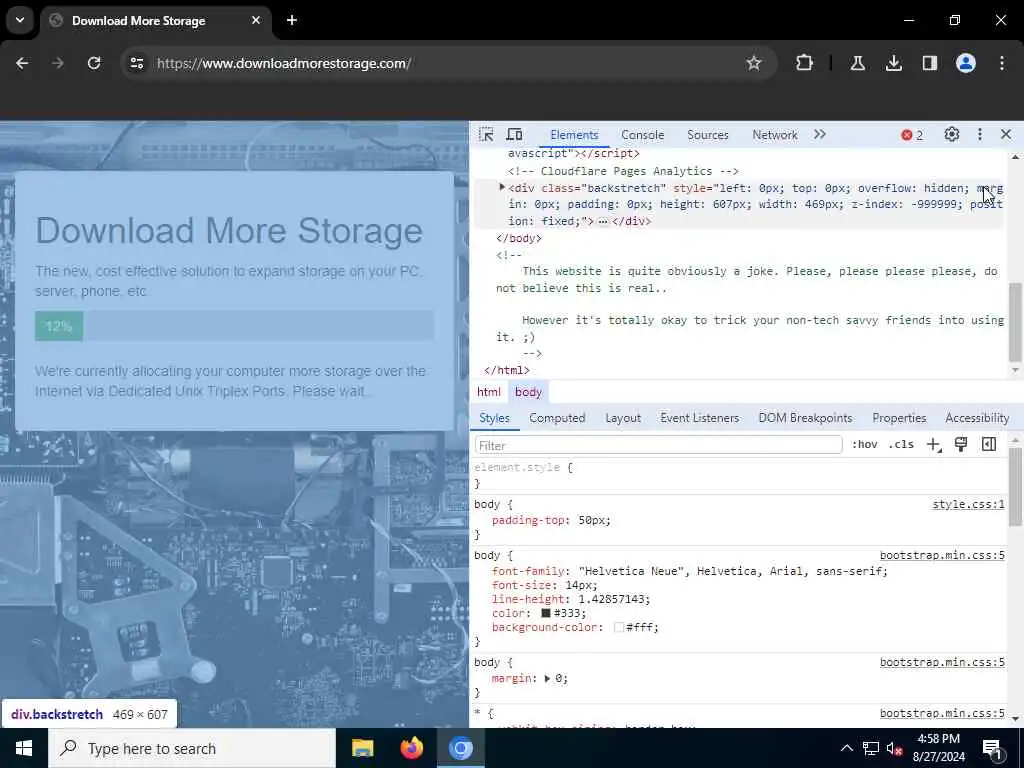
Task: Toggle :hov element state panel
Action: point(865,445)
